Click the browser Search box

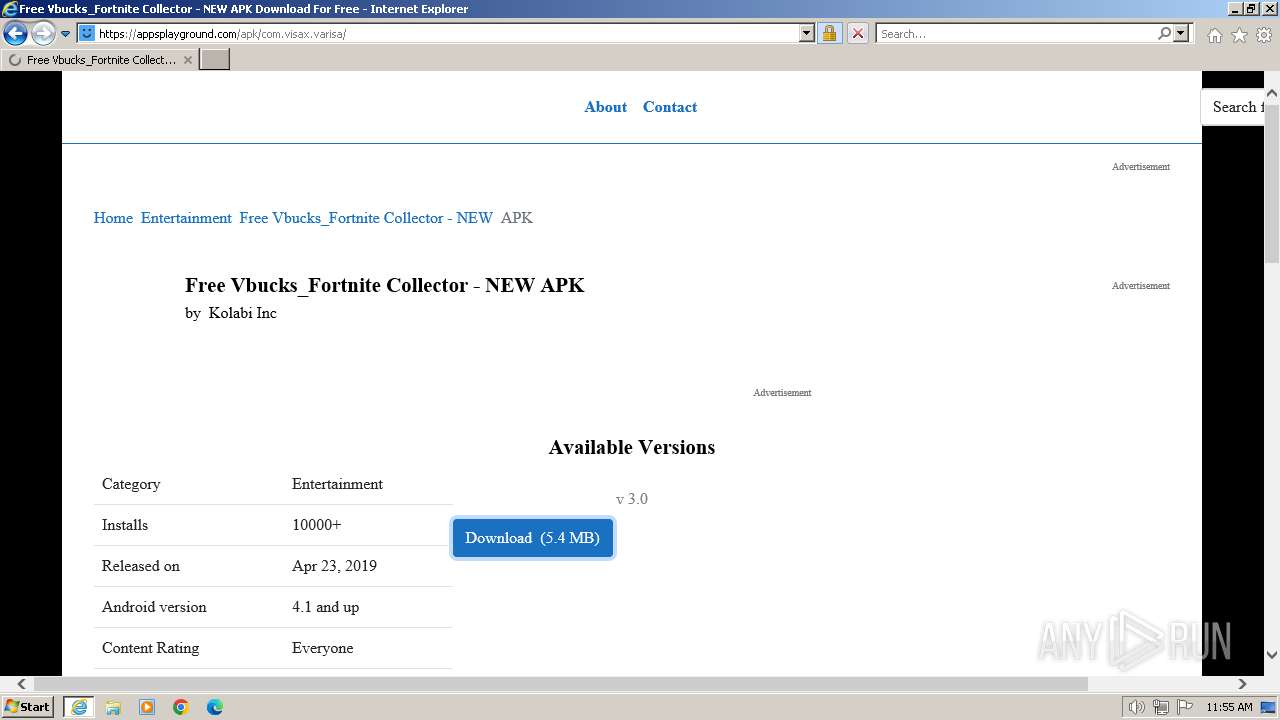(x=1016, y=33)
